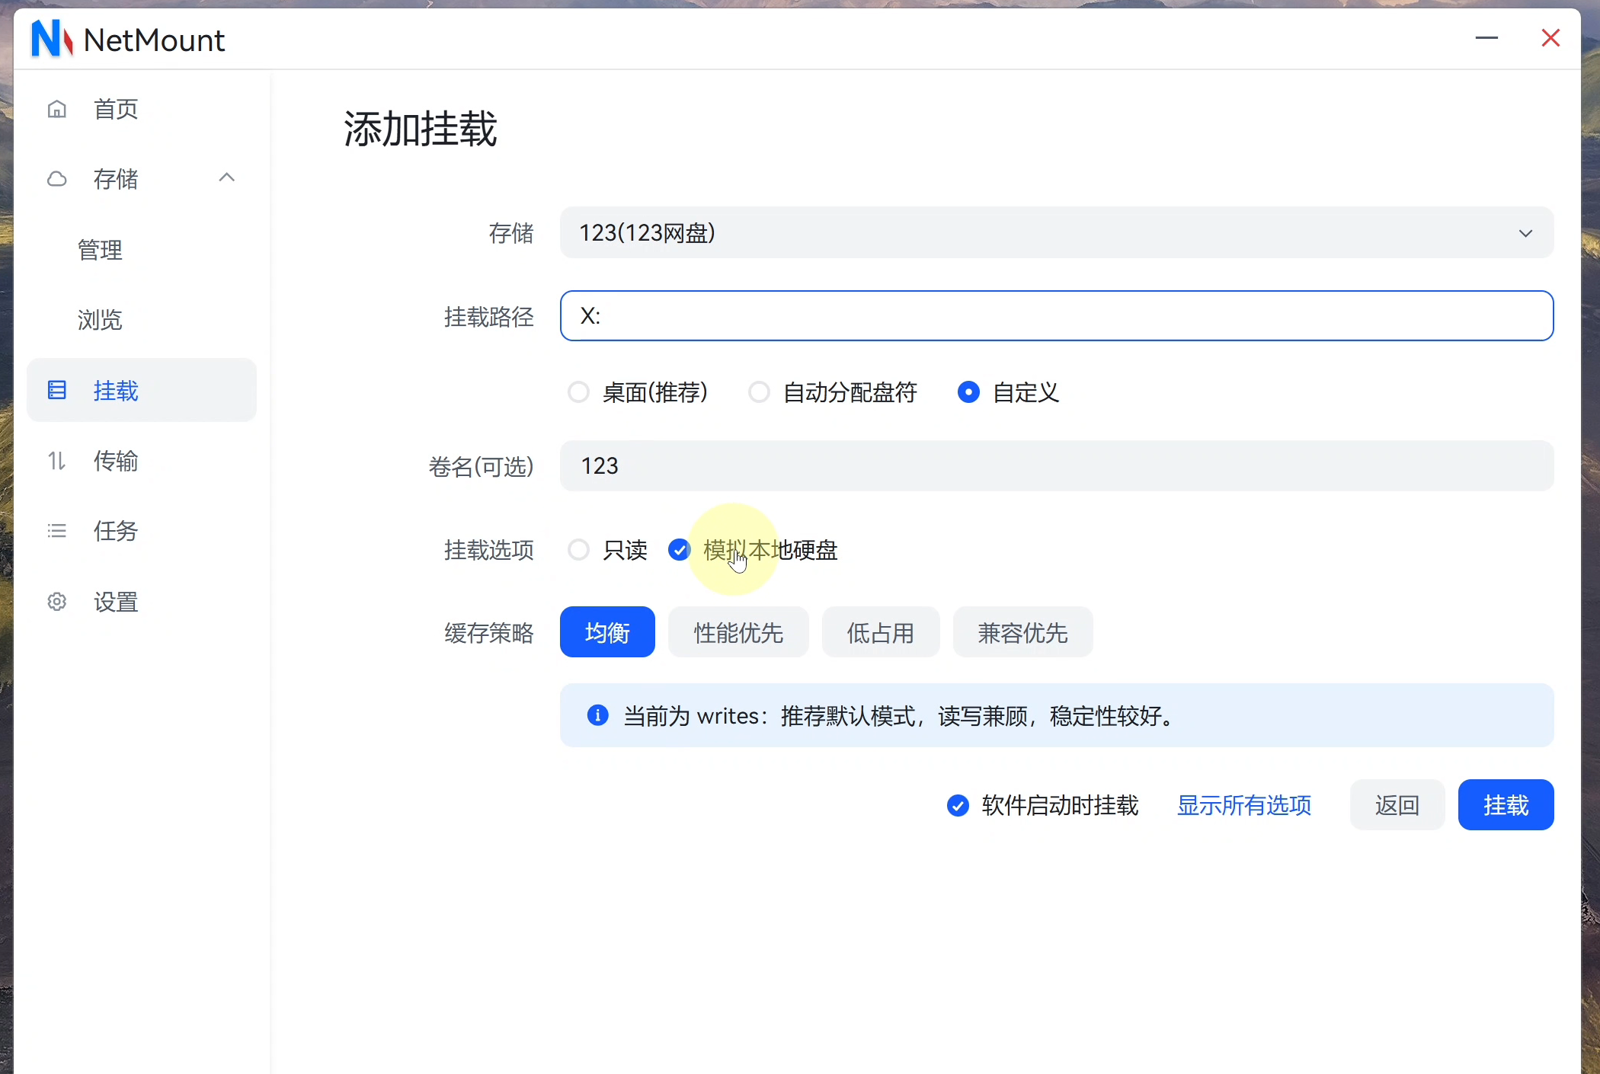Viewport: 1600px width, 1074px height.
Task: Click the transfer arrows icon beside 传输
Action: coord(57,461)
